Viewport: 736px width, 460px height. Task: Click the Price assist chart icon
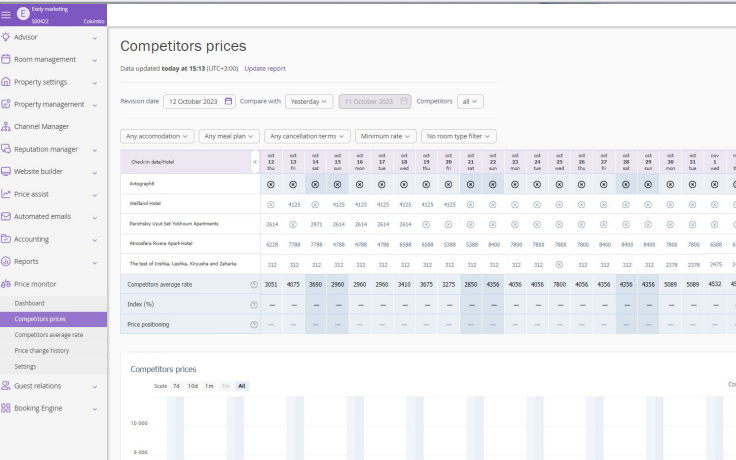pyautogui.click(x=6, y=194)
